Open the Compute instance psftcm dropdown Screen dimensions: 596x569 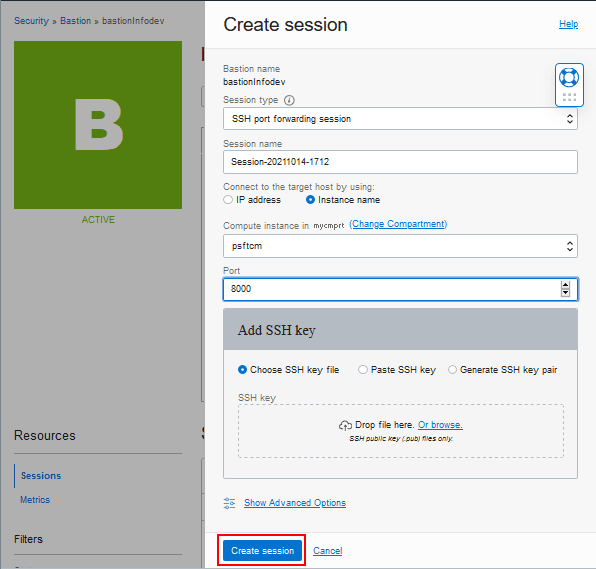pos(400,246)
